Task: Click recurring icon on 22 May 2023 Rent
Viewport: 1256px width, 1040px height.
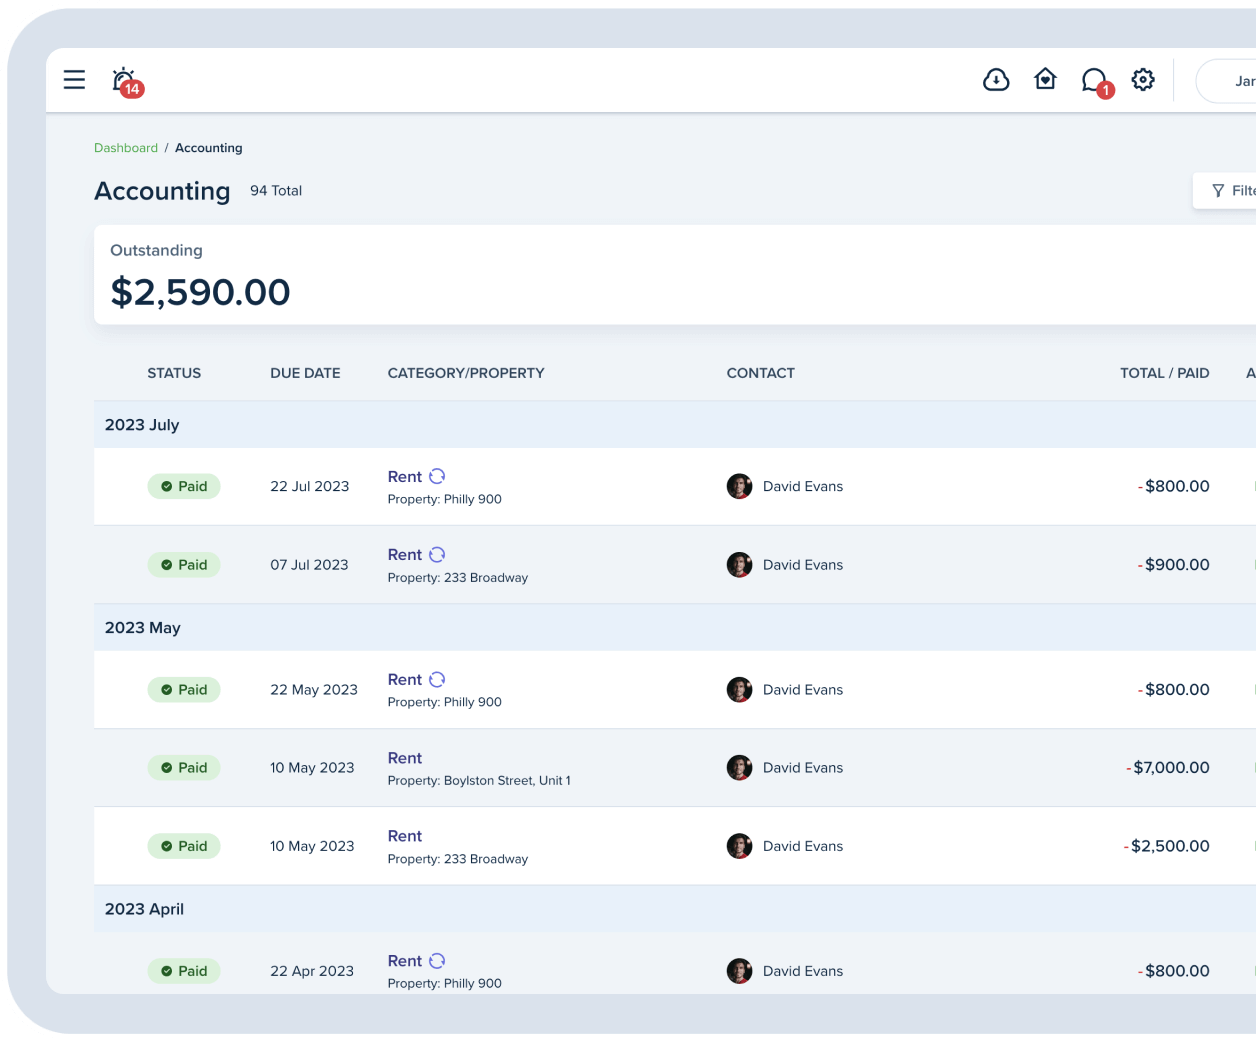Action: click(437, 680)
